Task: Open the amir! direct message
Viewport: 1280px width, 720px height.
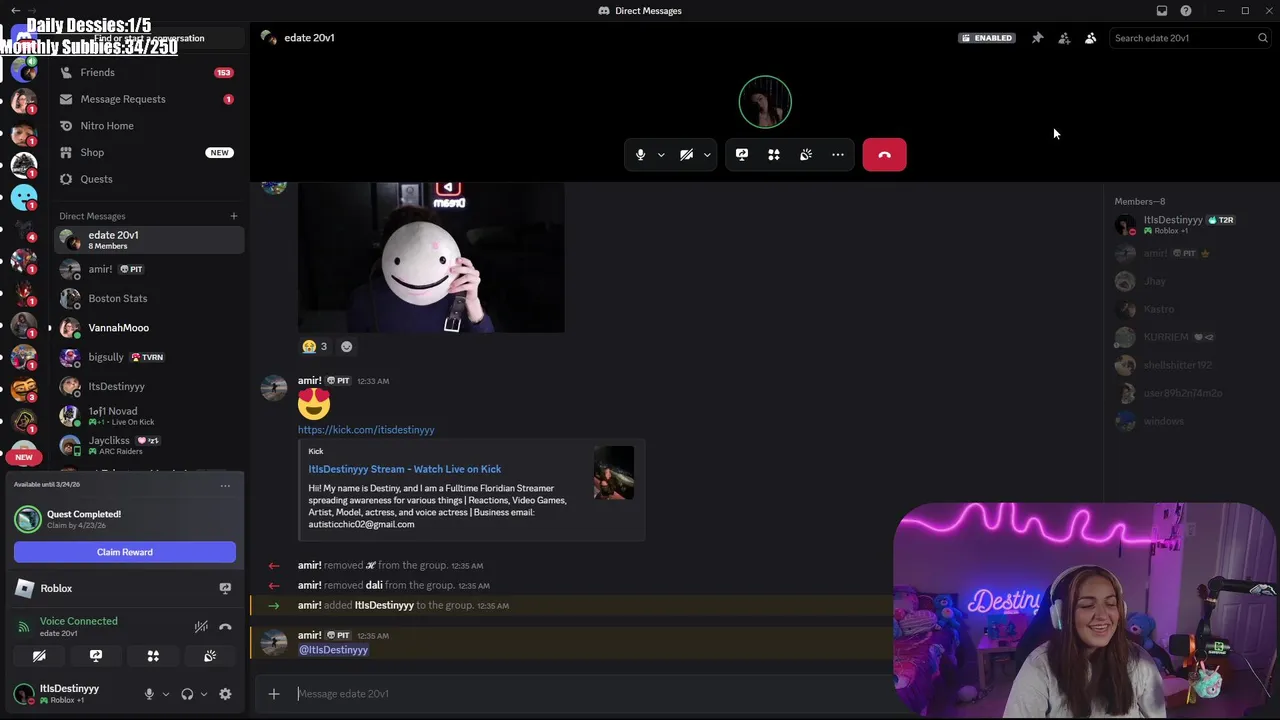Action: (x=149, y=269)
